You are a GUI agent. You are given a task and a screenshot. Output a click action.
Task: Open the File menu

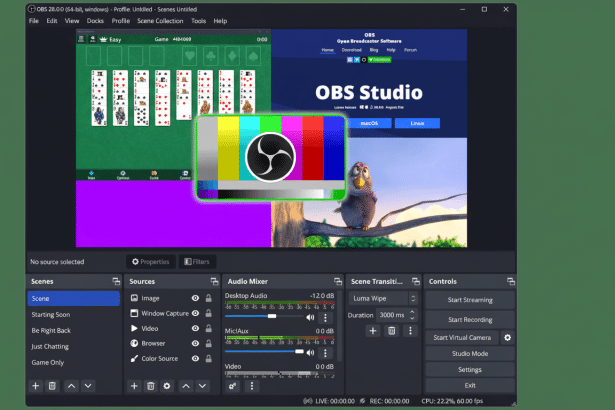point(34,21)
